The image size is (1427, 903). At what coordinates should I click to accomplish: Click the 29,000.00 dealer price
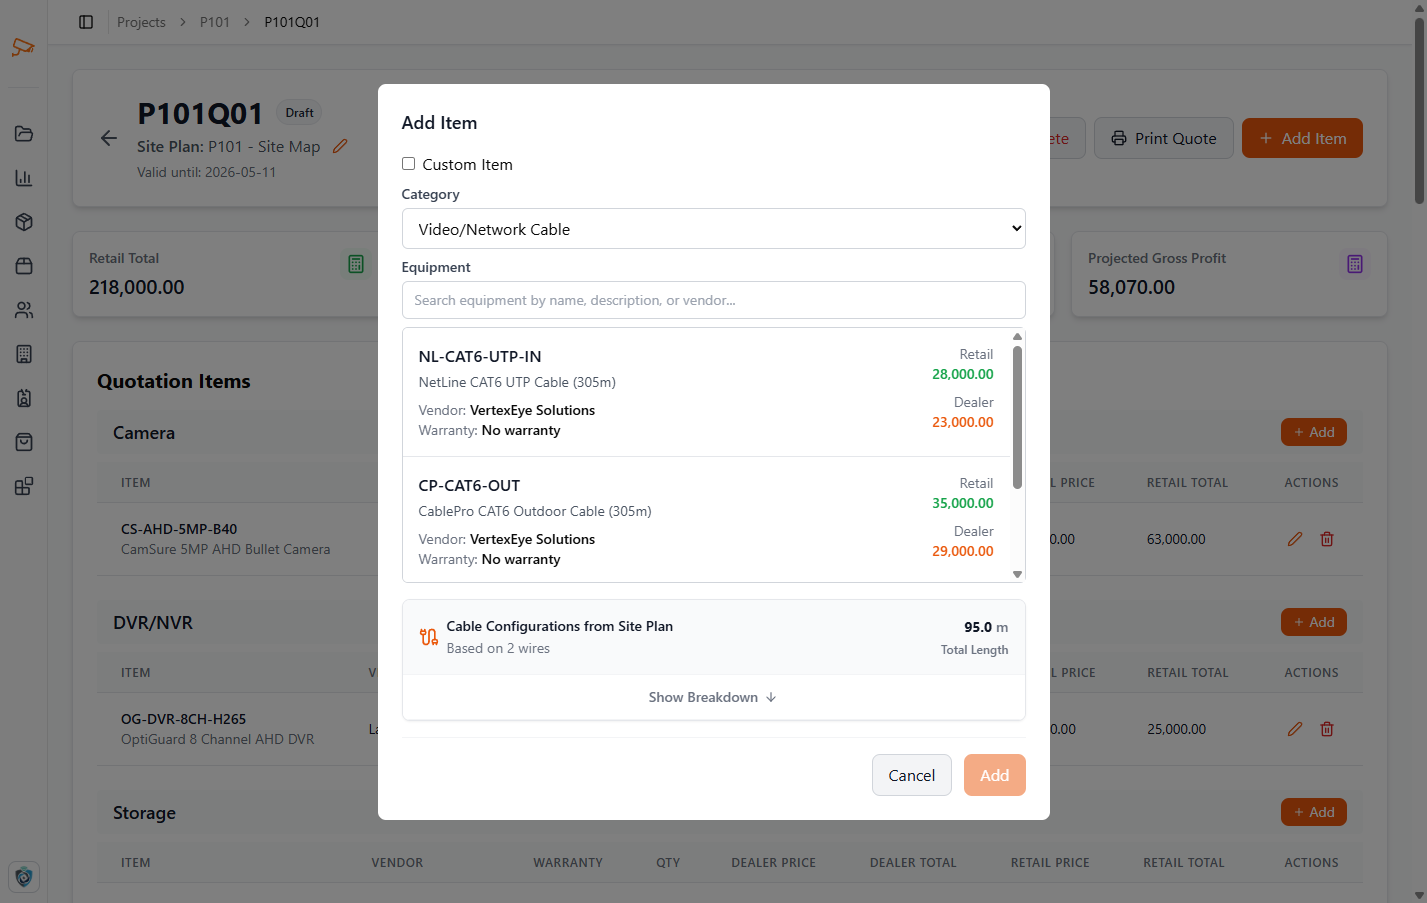pyautogui.click(x=963, y=551)
